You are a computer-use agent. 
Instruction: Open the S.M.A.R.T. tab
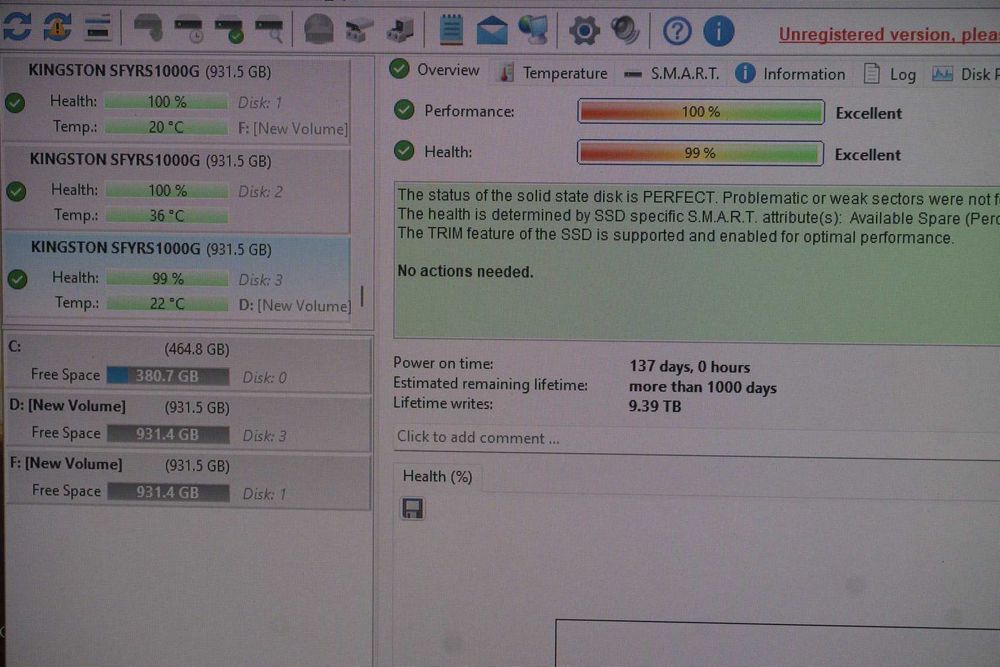(x=671, y=74)
